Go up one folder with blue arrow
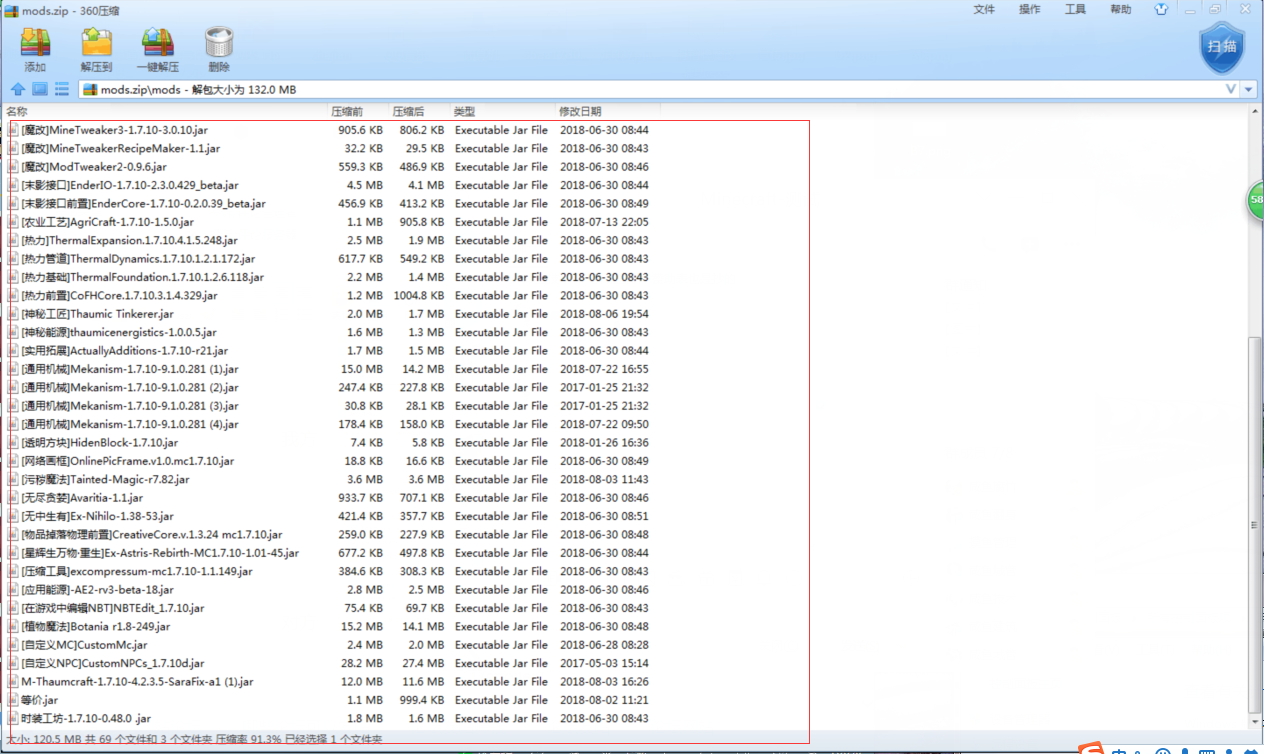Image resolution: width=1264 pixels, height=754 pixels. (17, 90)
